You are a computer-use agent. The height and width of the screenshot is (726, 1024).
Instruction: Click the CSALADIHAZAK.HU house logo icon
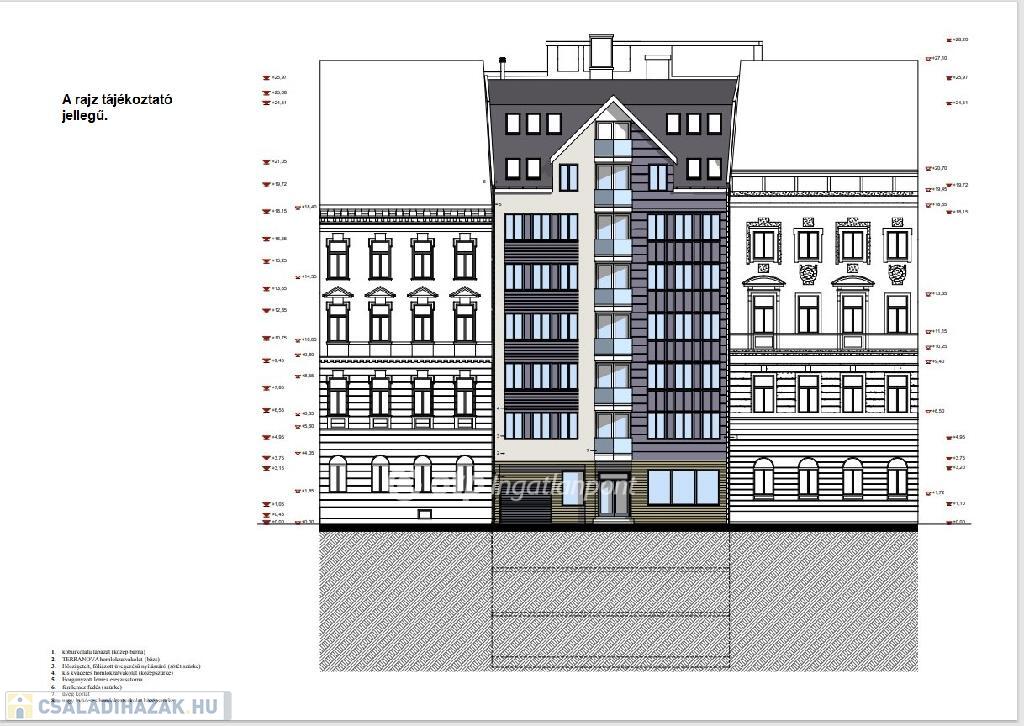(19, 705)
